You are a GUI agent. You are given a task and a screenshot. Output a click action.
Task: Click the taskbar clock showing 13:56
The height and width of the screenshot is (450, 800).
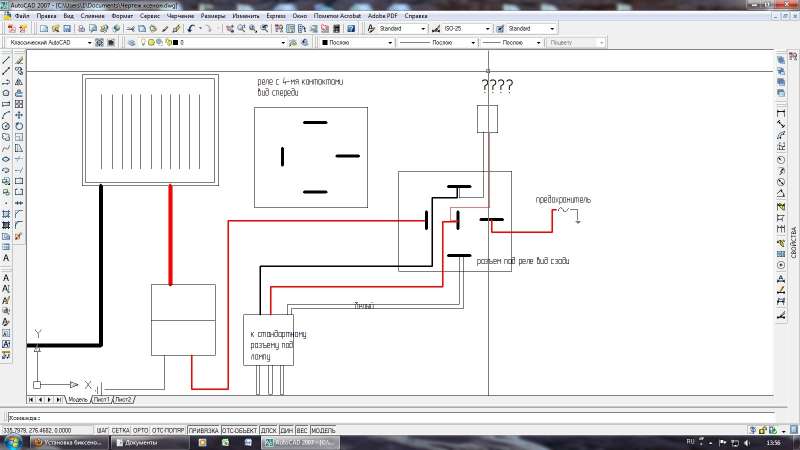pos(773,443)
